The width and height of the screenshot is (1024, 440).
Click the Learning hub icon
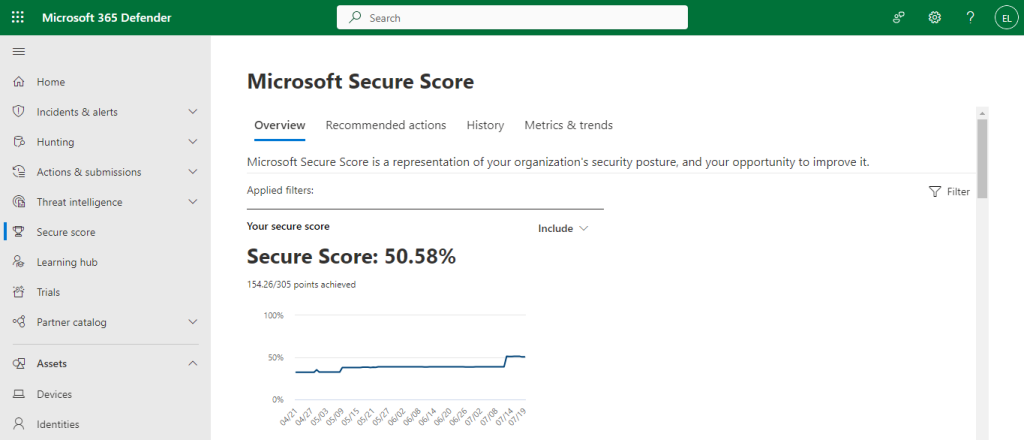(19, 262)
